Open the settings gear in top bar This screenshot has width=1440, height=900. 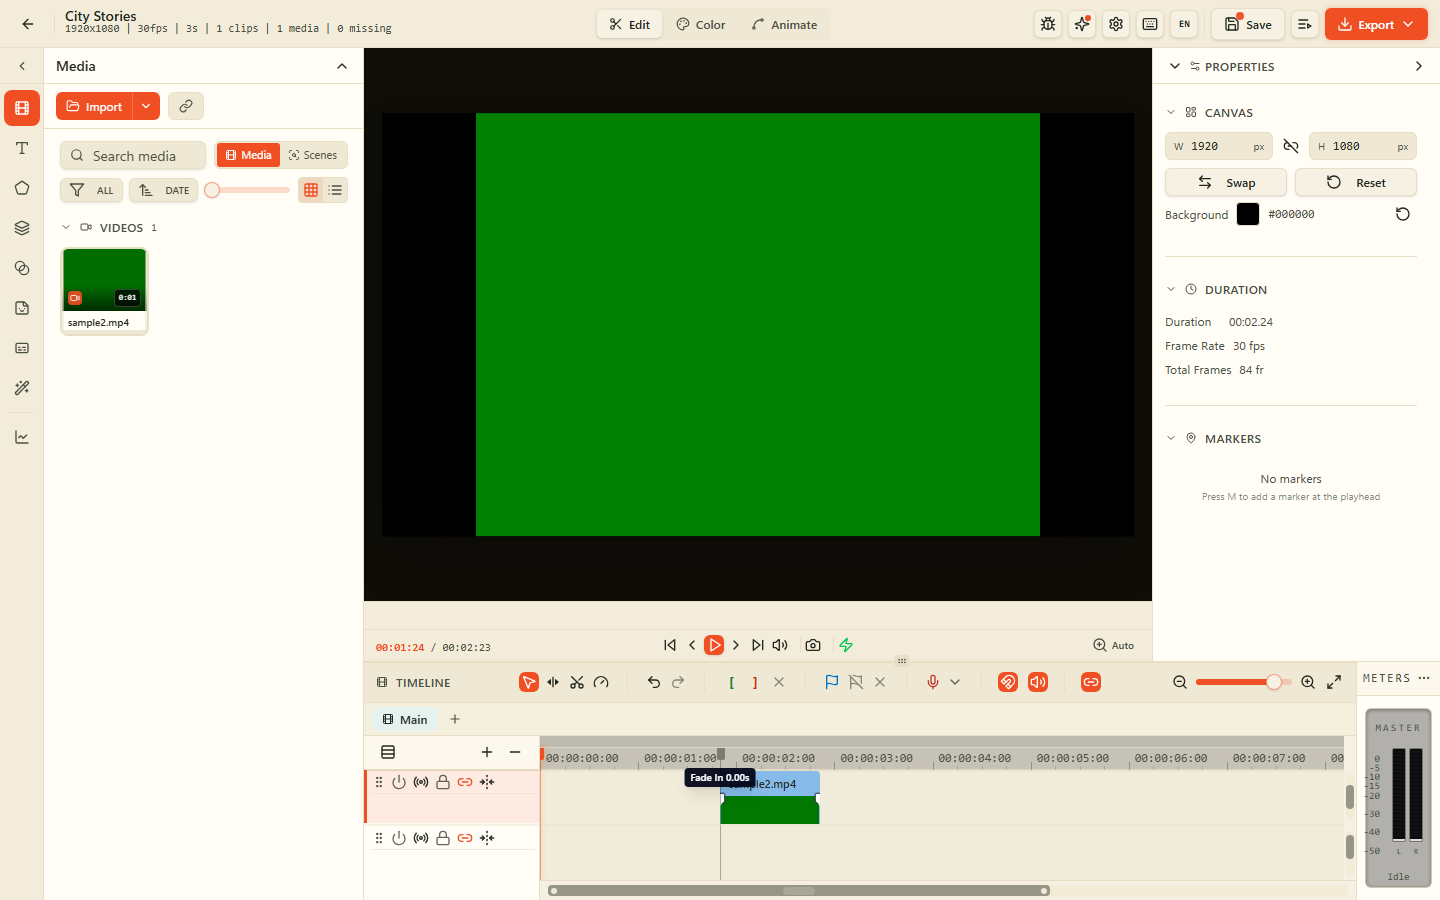click(x=1116, y=24)
